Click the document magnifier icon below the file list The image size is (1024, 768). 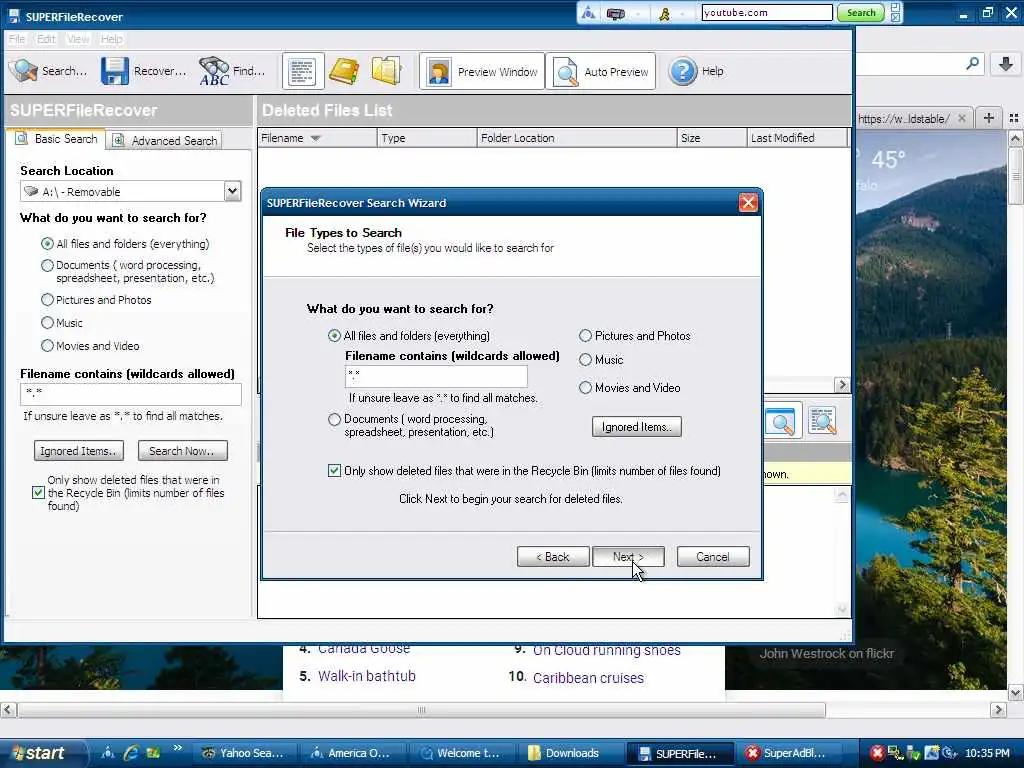(x=822, y=421)
